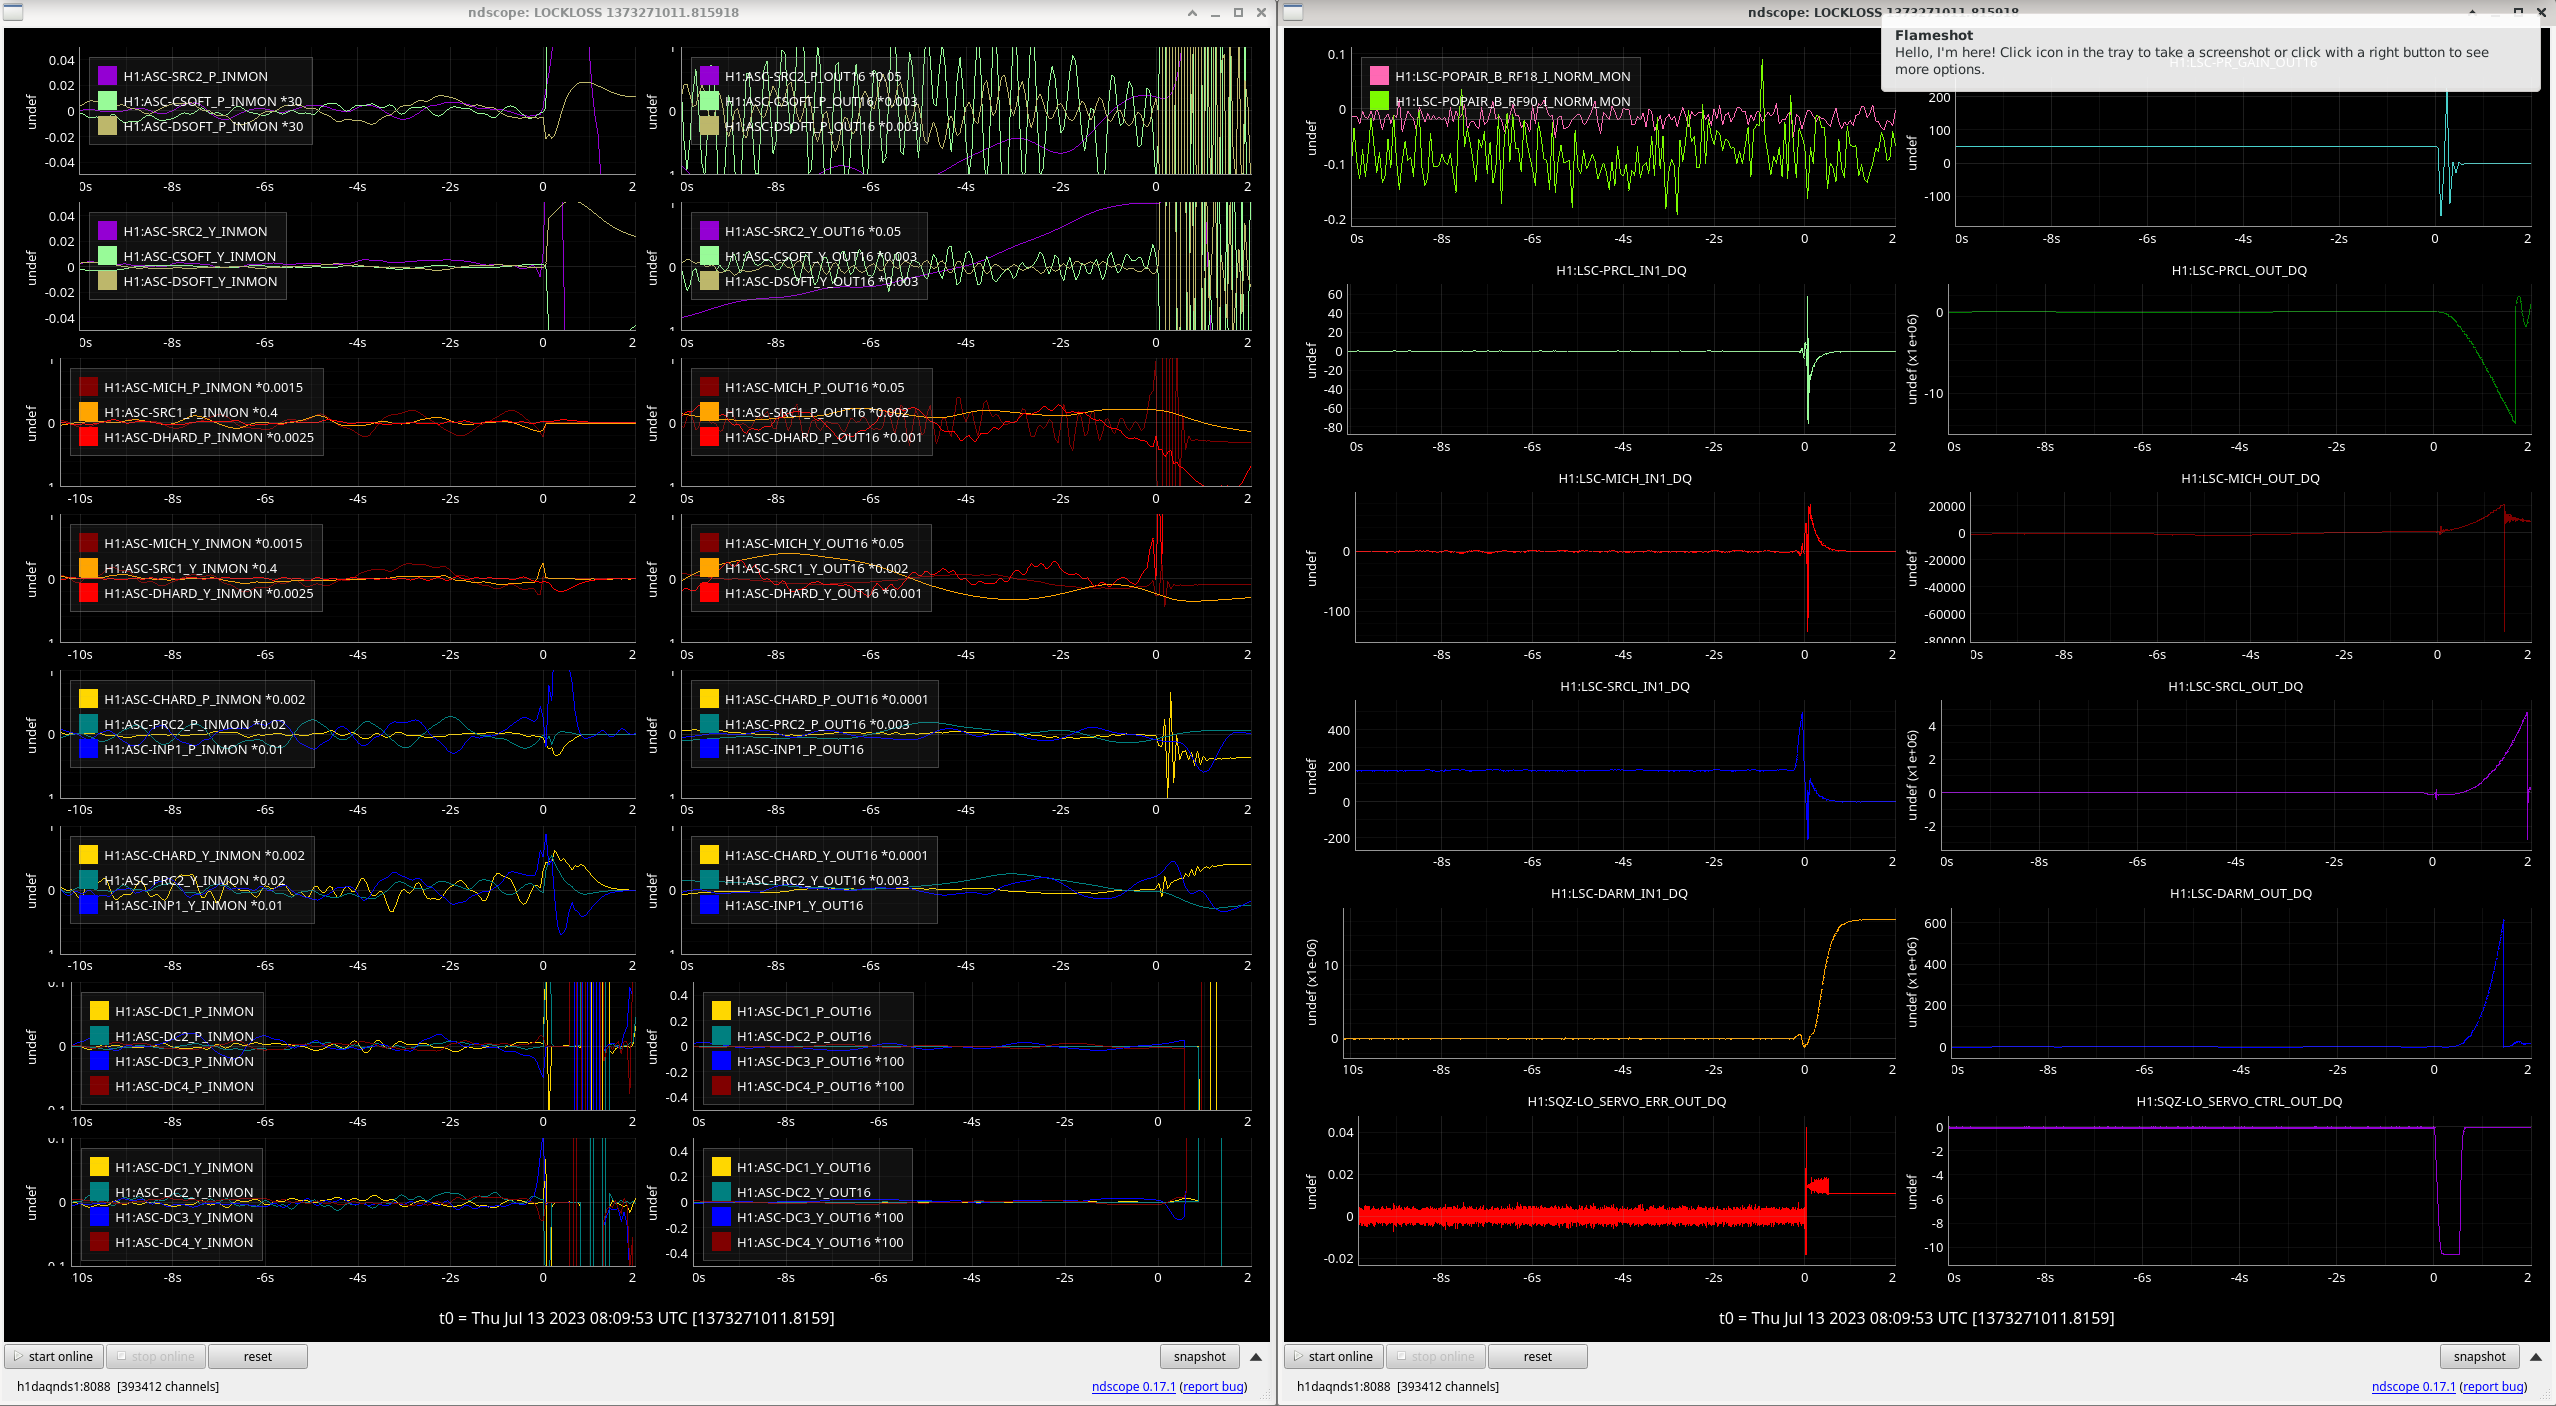Click yellow ASC-DC1_P_INMON legend marker
The height and width of the screenshot is (1406, 2556).
tap(99, 1011)
